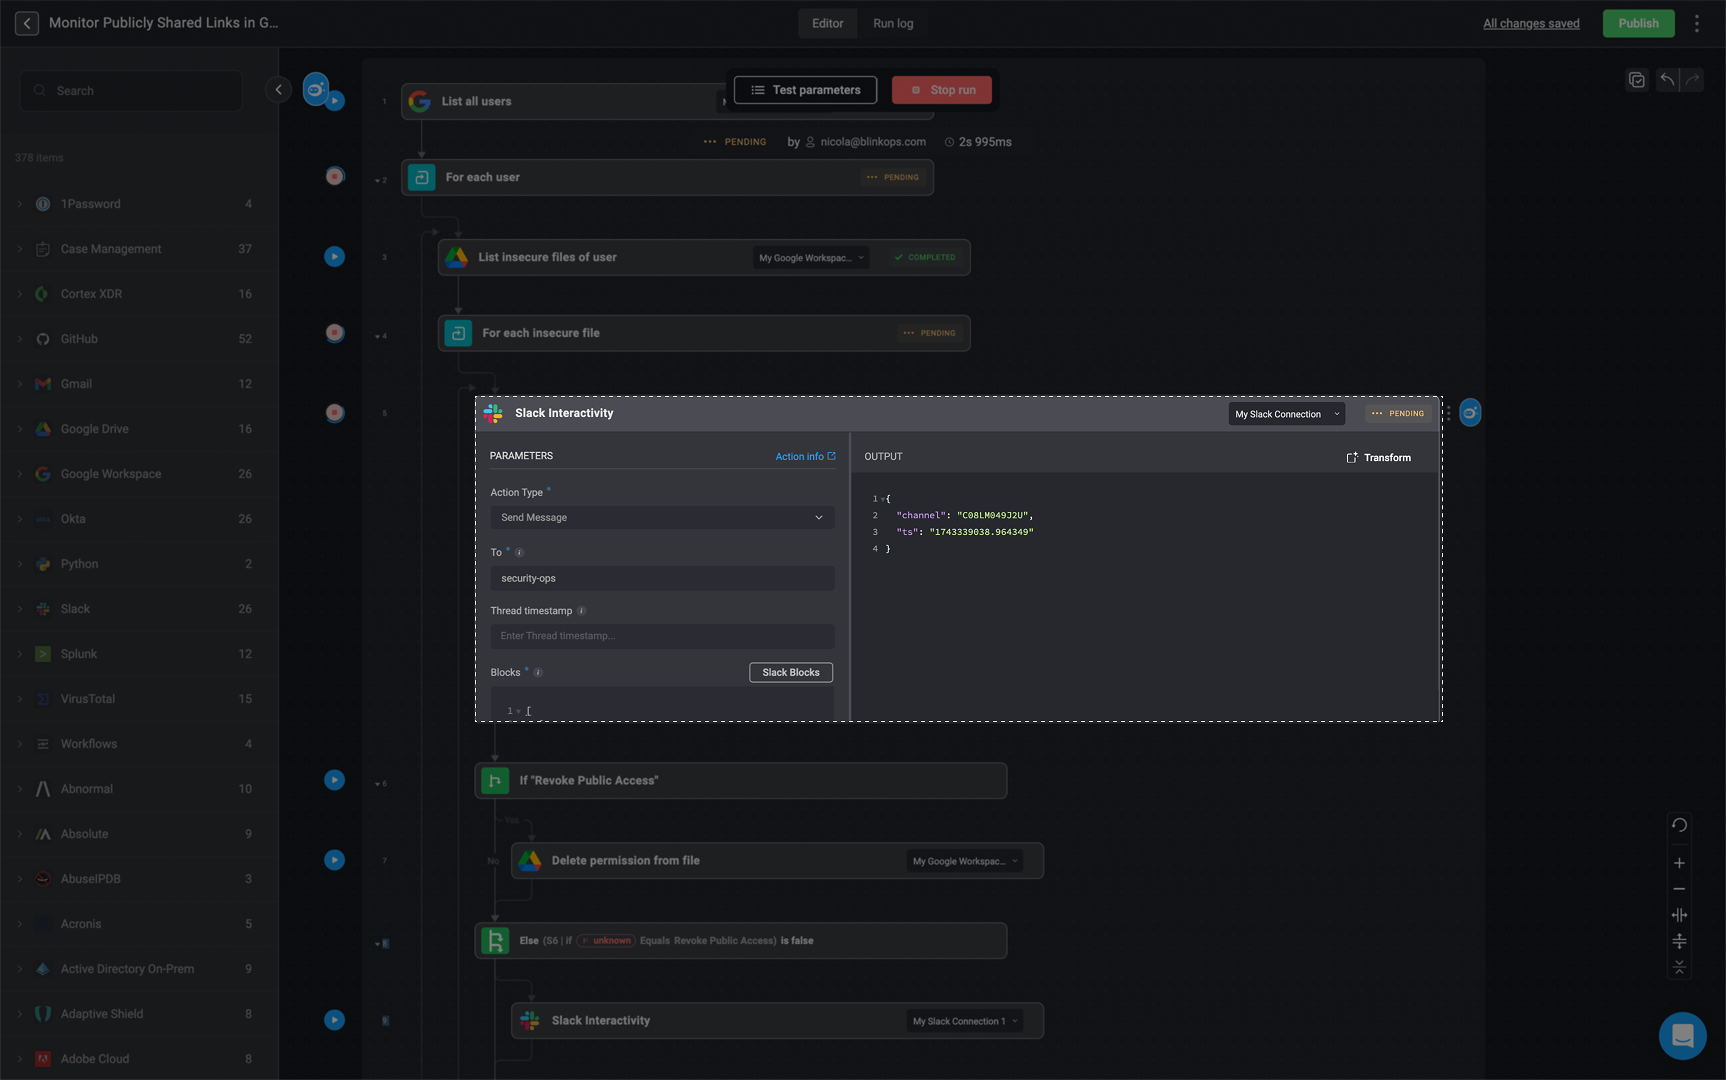This screenshot has width=1726, height=1080.
Task: Click the loop icon on For each user
Action: 422,177
